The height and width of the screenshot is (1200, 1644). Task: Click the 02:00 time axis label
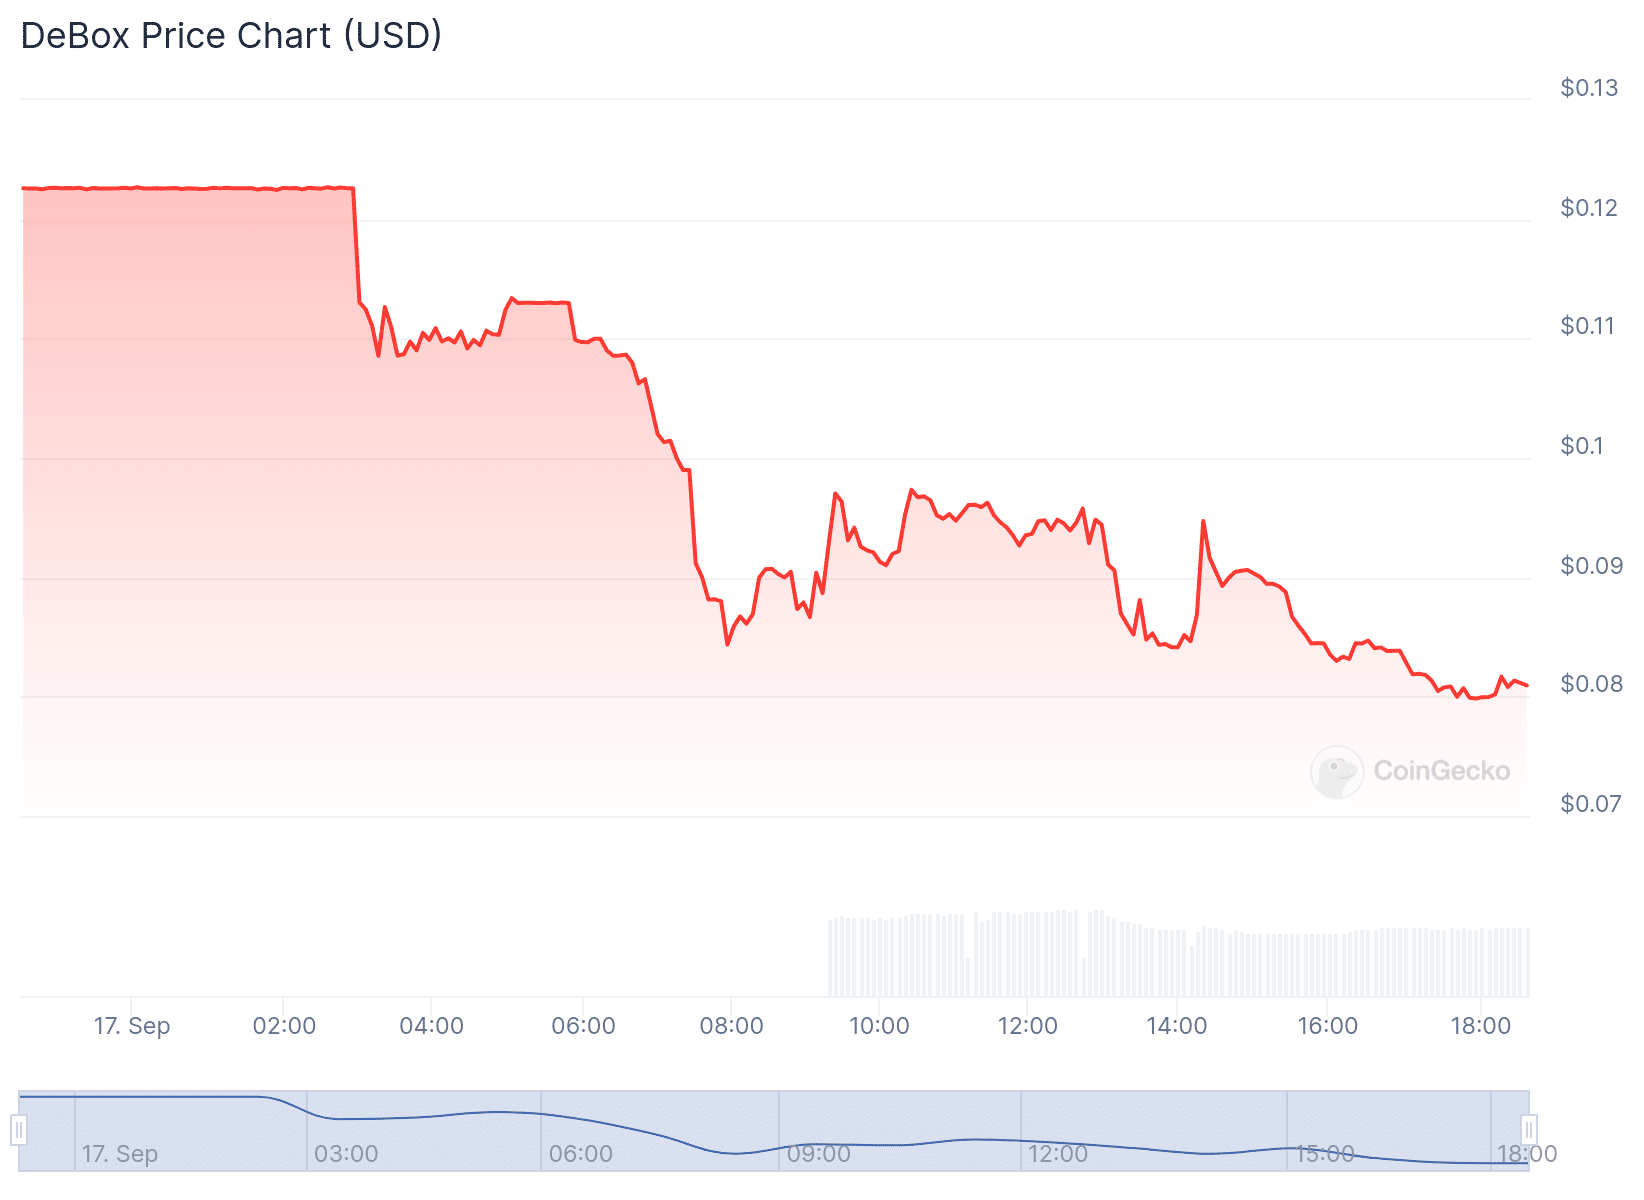click(x=284, y=1026)
